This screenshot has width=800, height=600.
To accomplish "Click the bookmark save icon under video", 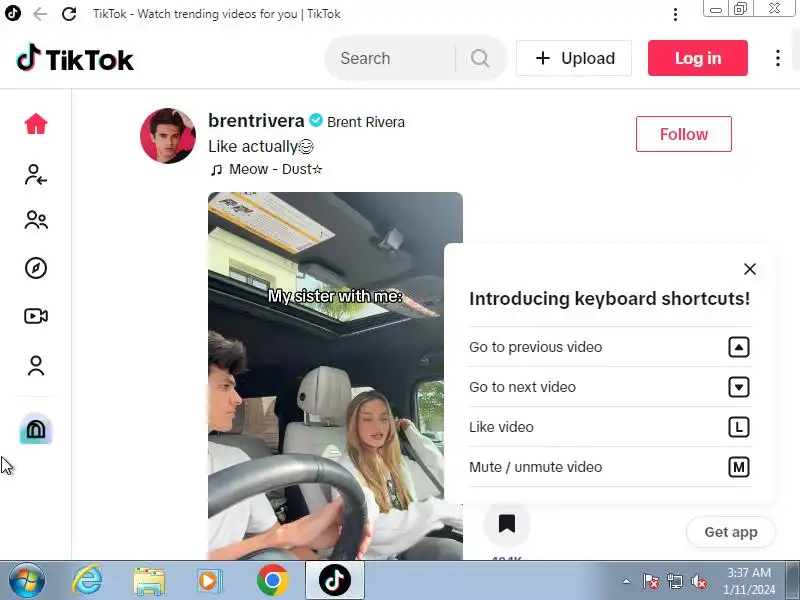I will point(507,524).
